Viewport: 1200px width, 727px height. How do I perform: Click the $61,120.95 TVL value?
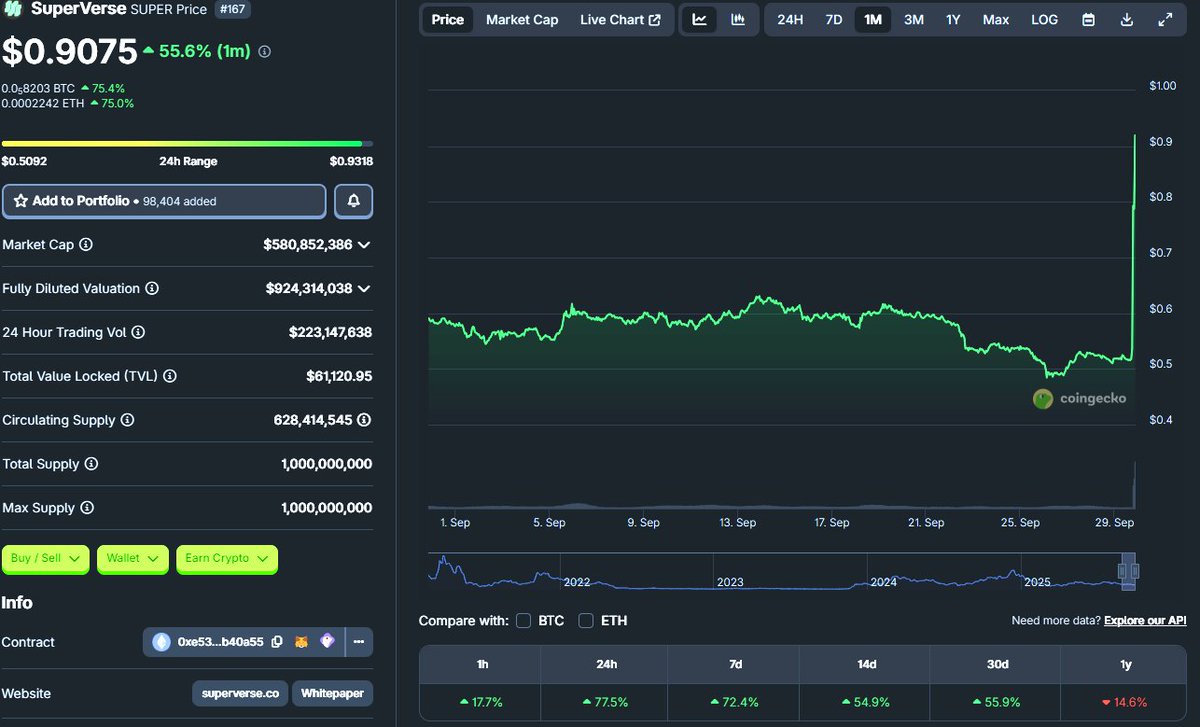(x=339, y=376)
